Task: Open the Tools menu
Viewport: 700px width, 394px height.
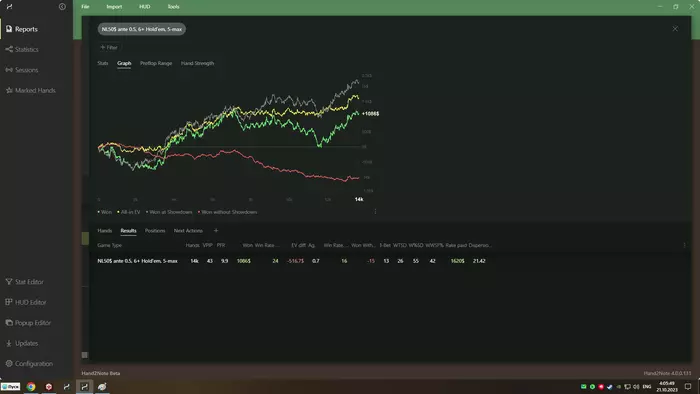Action: 173,7
